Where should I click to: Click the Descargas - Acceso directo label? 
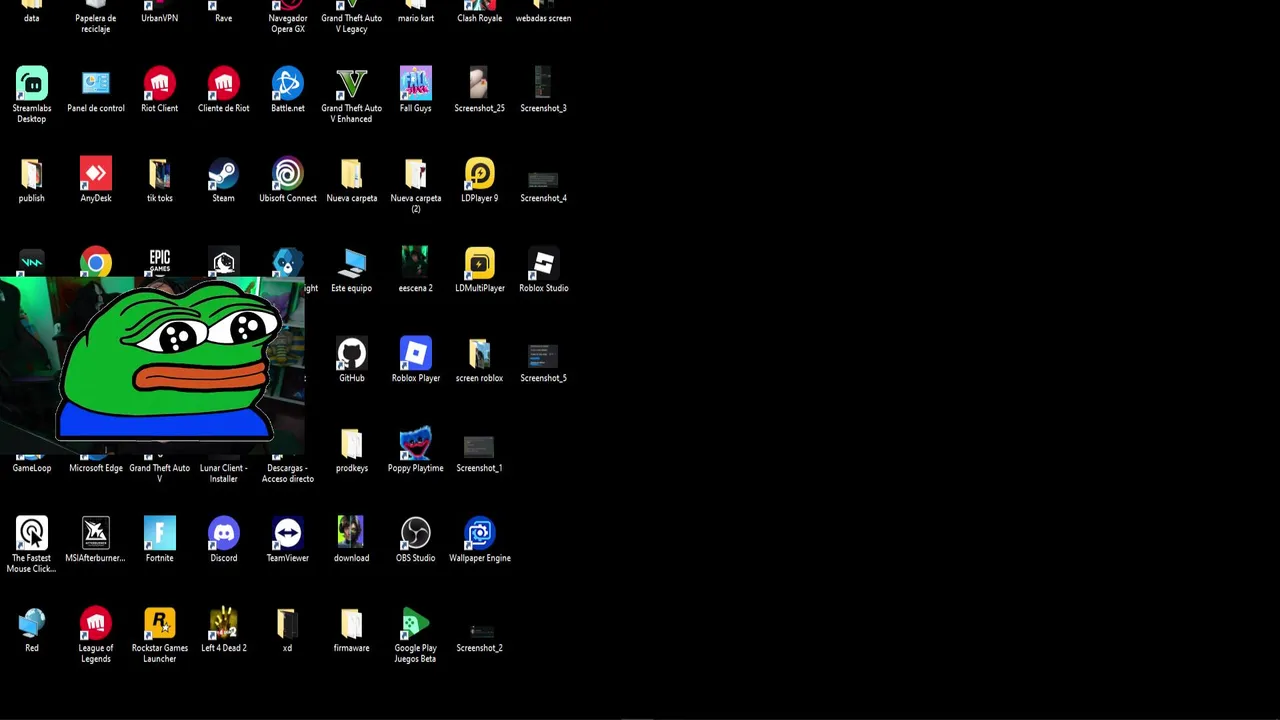coord(287,473)
